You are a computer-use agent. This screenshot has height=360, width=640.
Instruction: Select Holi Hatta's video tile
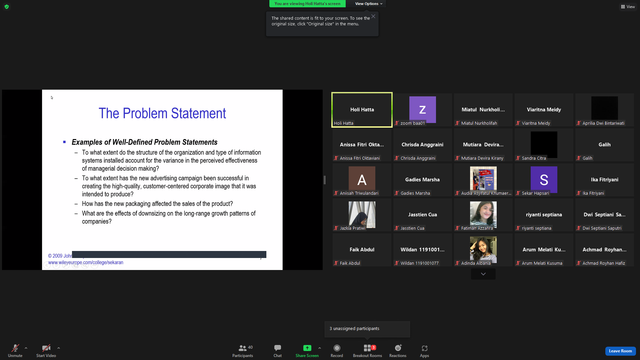click(362, 110)
